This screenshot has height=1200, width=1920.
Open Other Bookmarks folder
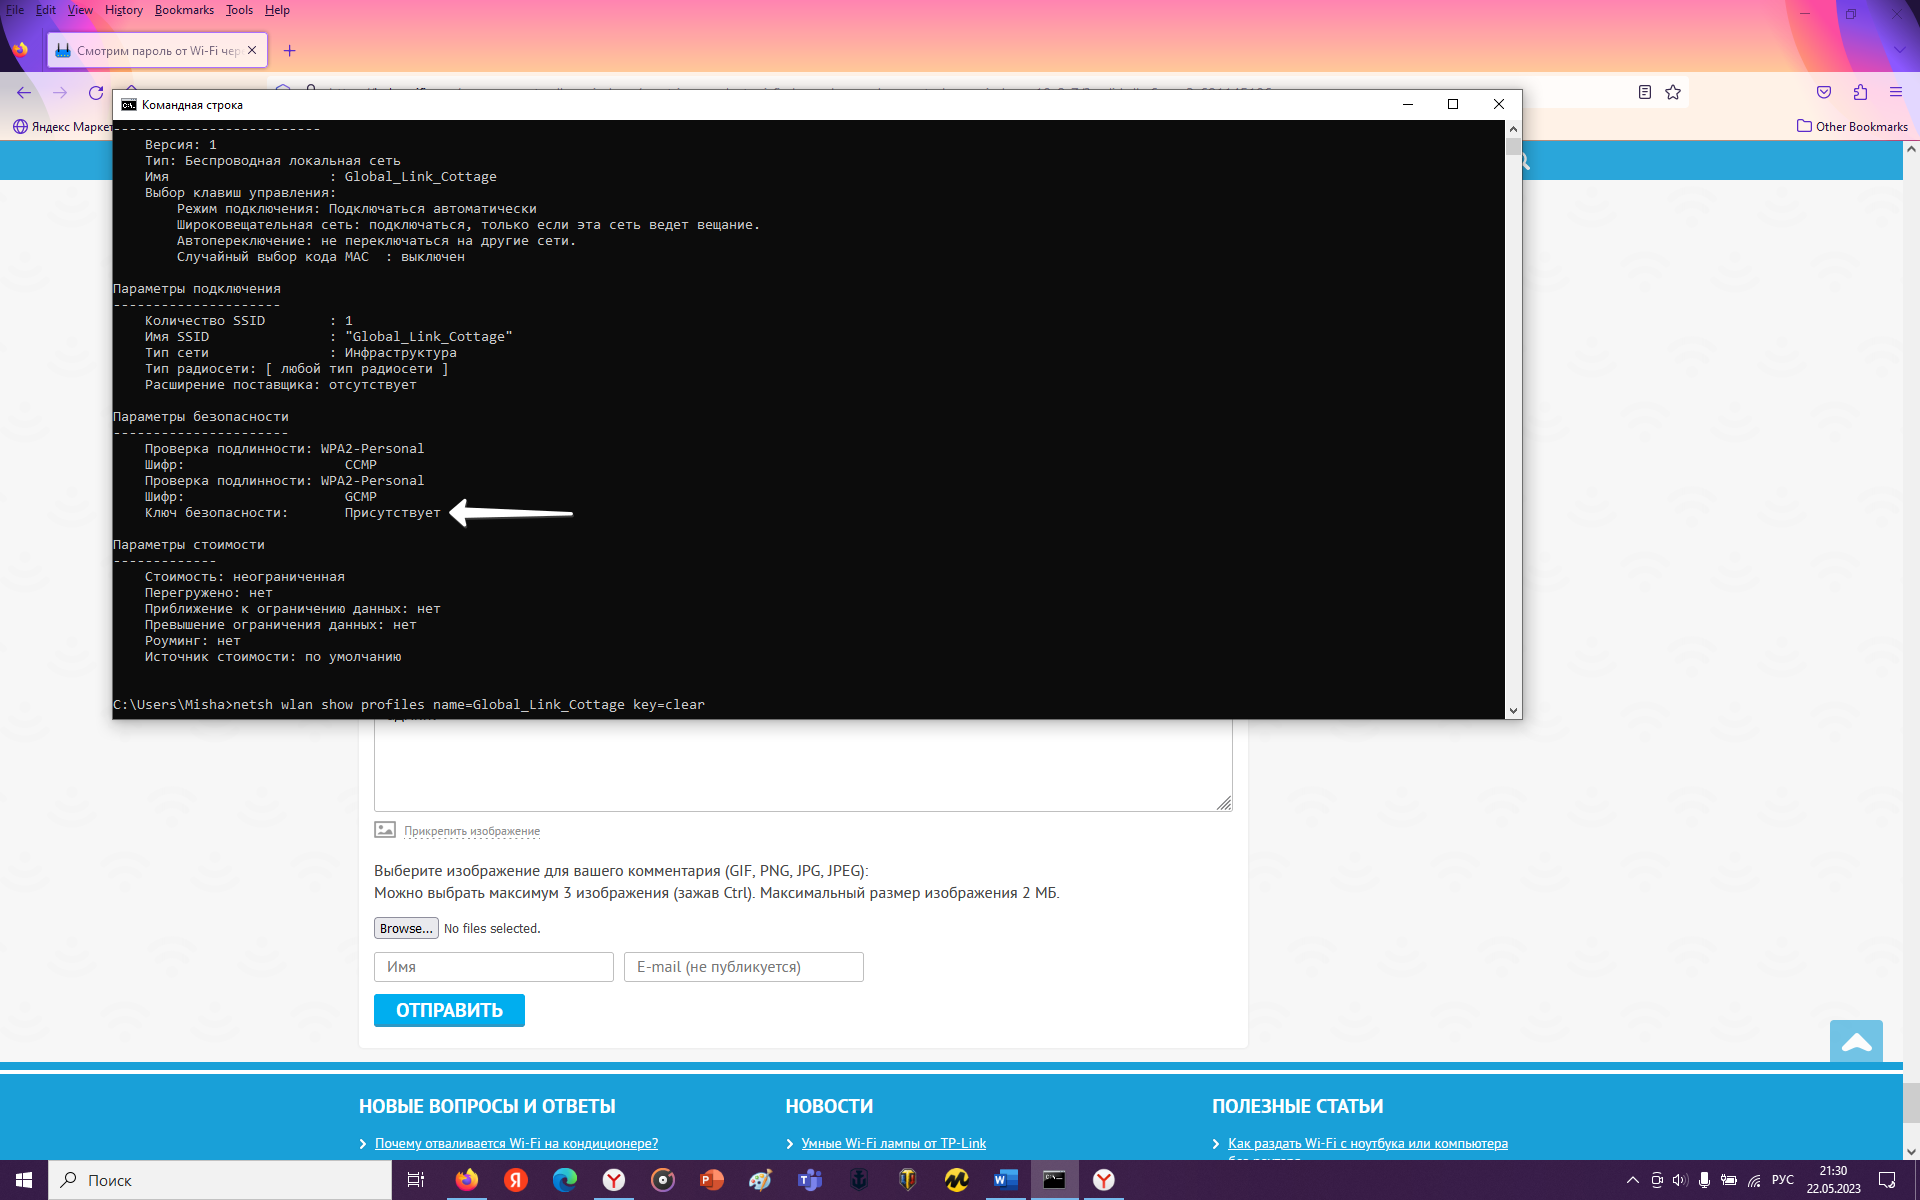click(x=1852, y=126)
